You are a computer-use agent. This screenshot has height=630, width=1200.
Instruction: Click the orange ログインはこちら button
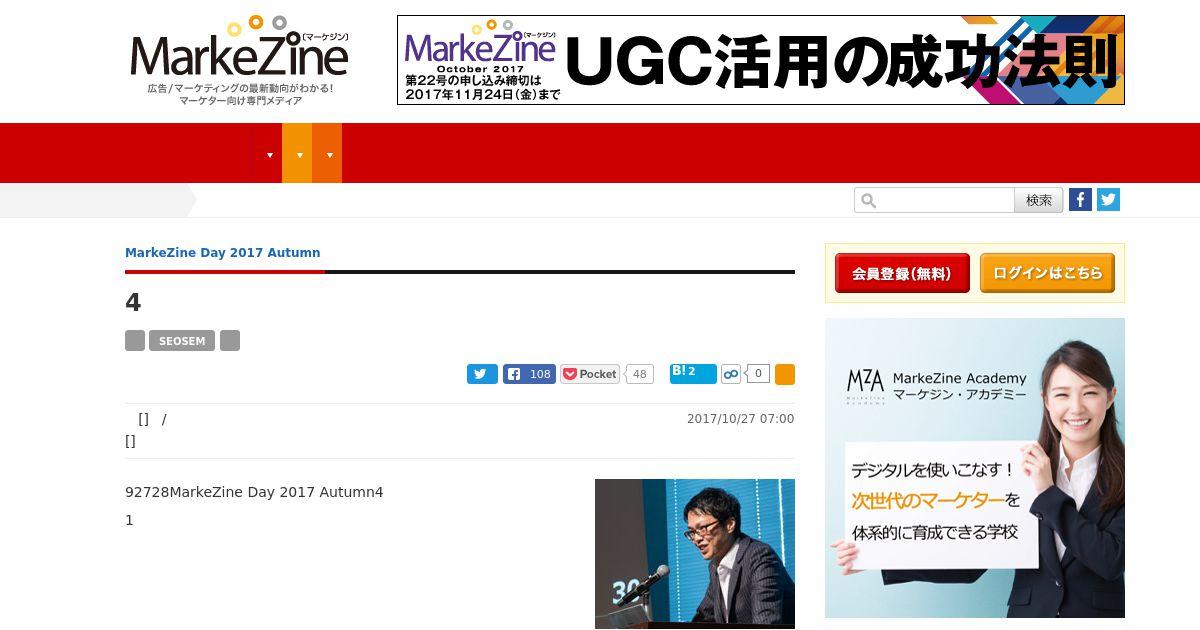pos(1047,273)
